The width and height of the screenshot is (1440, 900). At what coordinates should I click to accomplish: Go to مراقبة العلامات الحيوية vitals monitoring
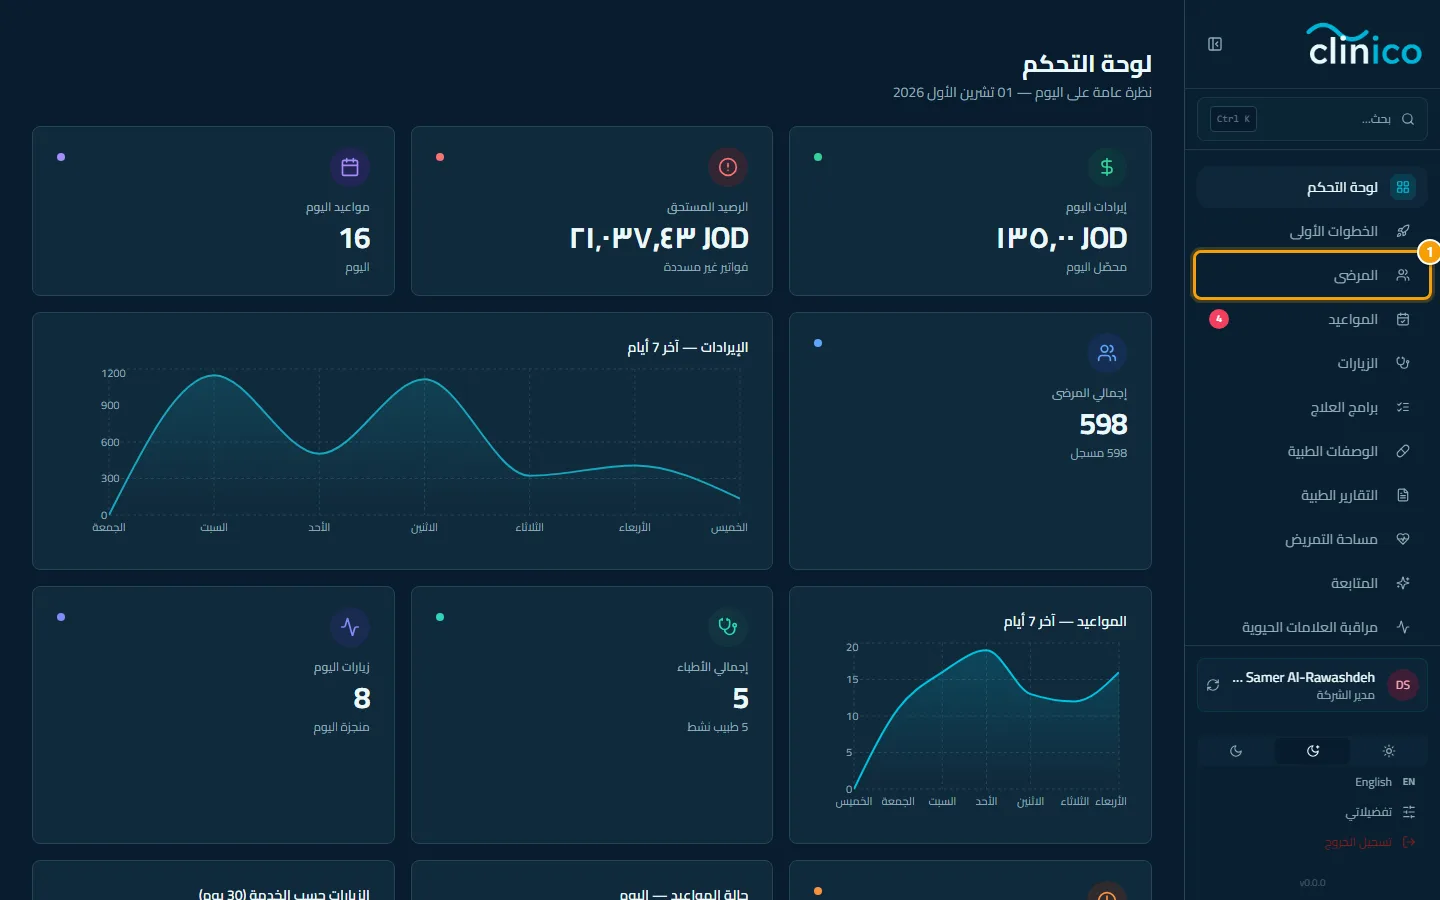point(1312,627)
